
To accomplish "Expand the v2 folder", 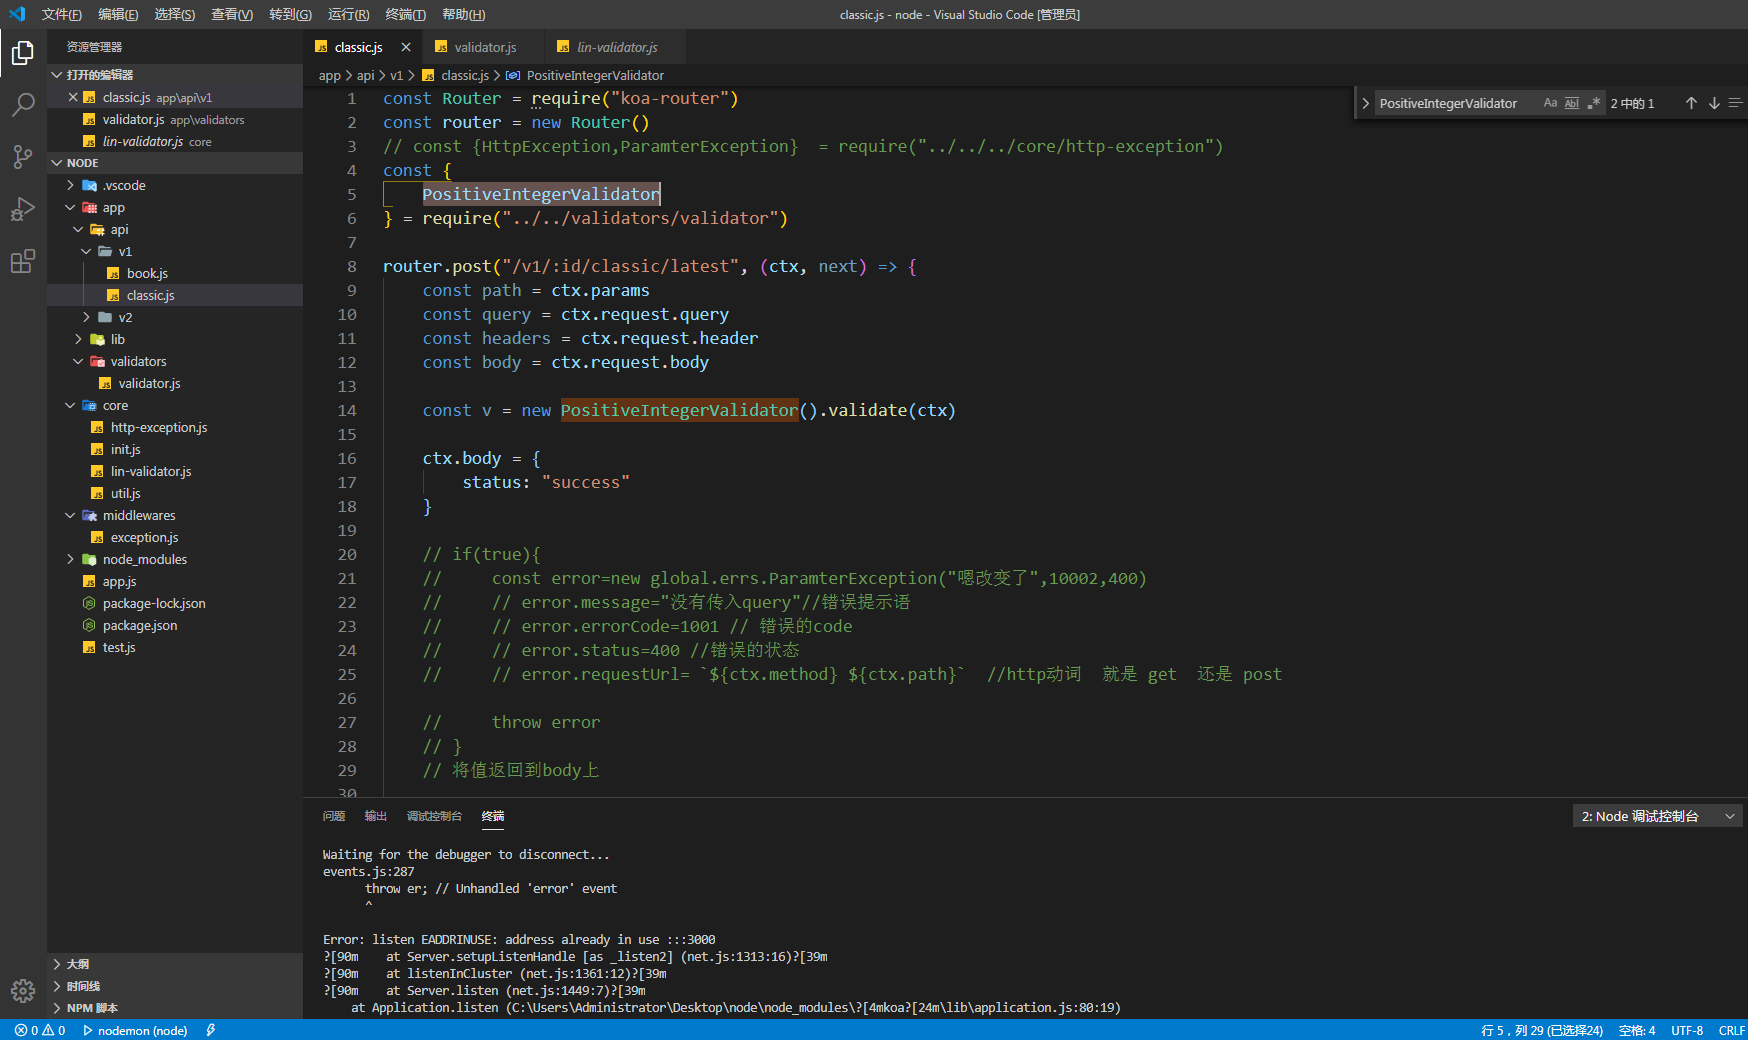I will (175, 317).
